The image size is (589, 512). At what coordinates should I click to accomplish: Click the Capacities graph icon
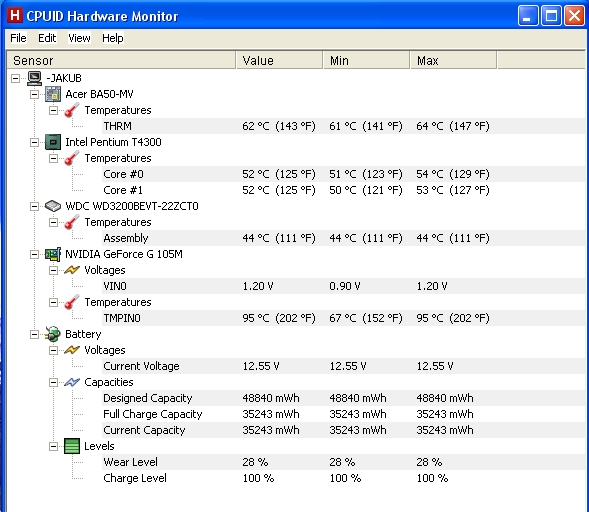point(72,382)
